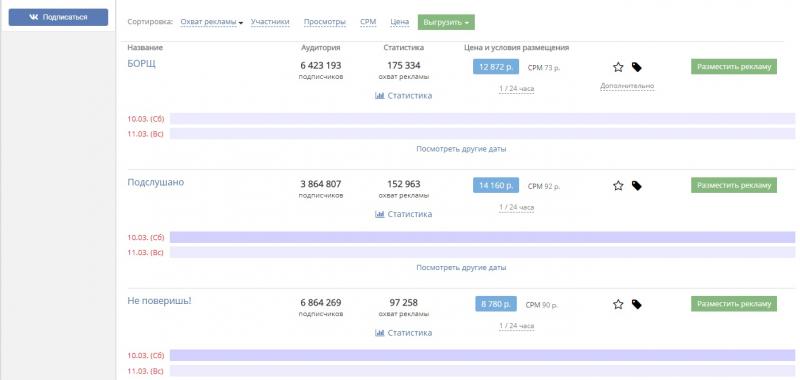Open the Подслушано community link
The image size is (800, 380).
(156, 182)
